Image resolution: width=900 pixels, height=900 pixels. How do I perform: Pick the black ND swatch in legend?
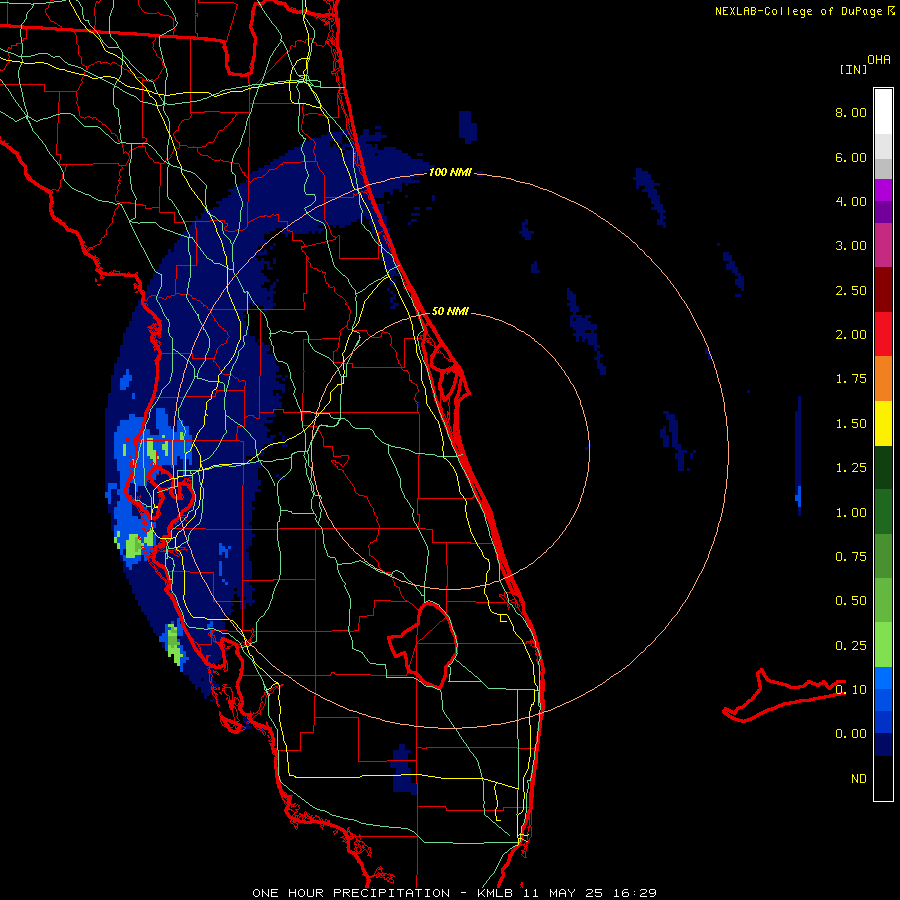tap(883, 778)
